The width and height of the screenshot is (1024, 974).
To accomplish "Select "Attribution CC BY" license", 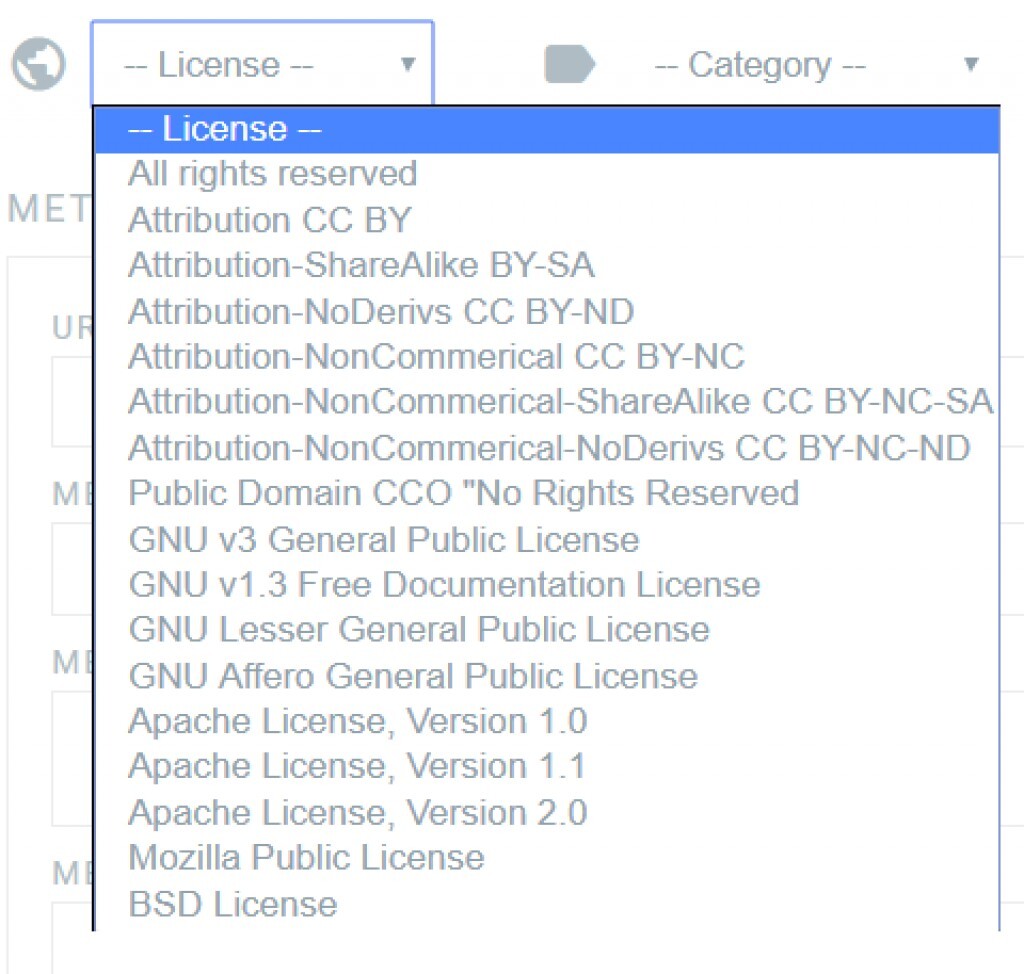I will pyautogui.click(x=270, y=220).
